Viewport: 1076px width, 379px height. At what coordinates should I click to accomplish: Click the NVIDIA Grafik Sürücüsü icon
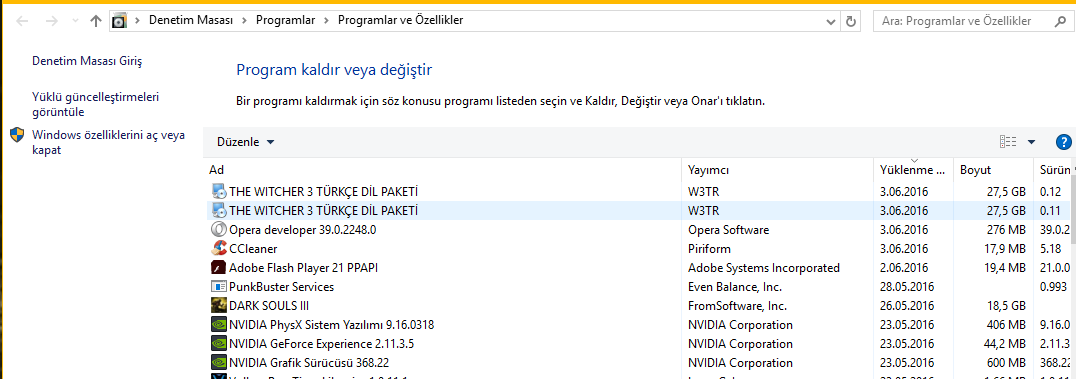[x=219, y=363]
